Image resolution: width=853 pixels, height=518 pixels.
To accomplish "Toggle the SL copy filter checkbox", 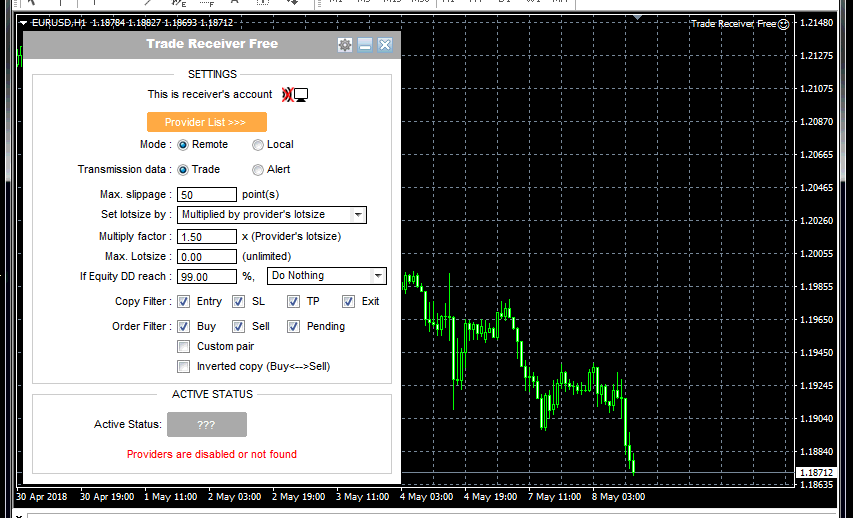I will point(238,301).
